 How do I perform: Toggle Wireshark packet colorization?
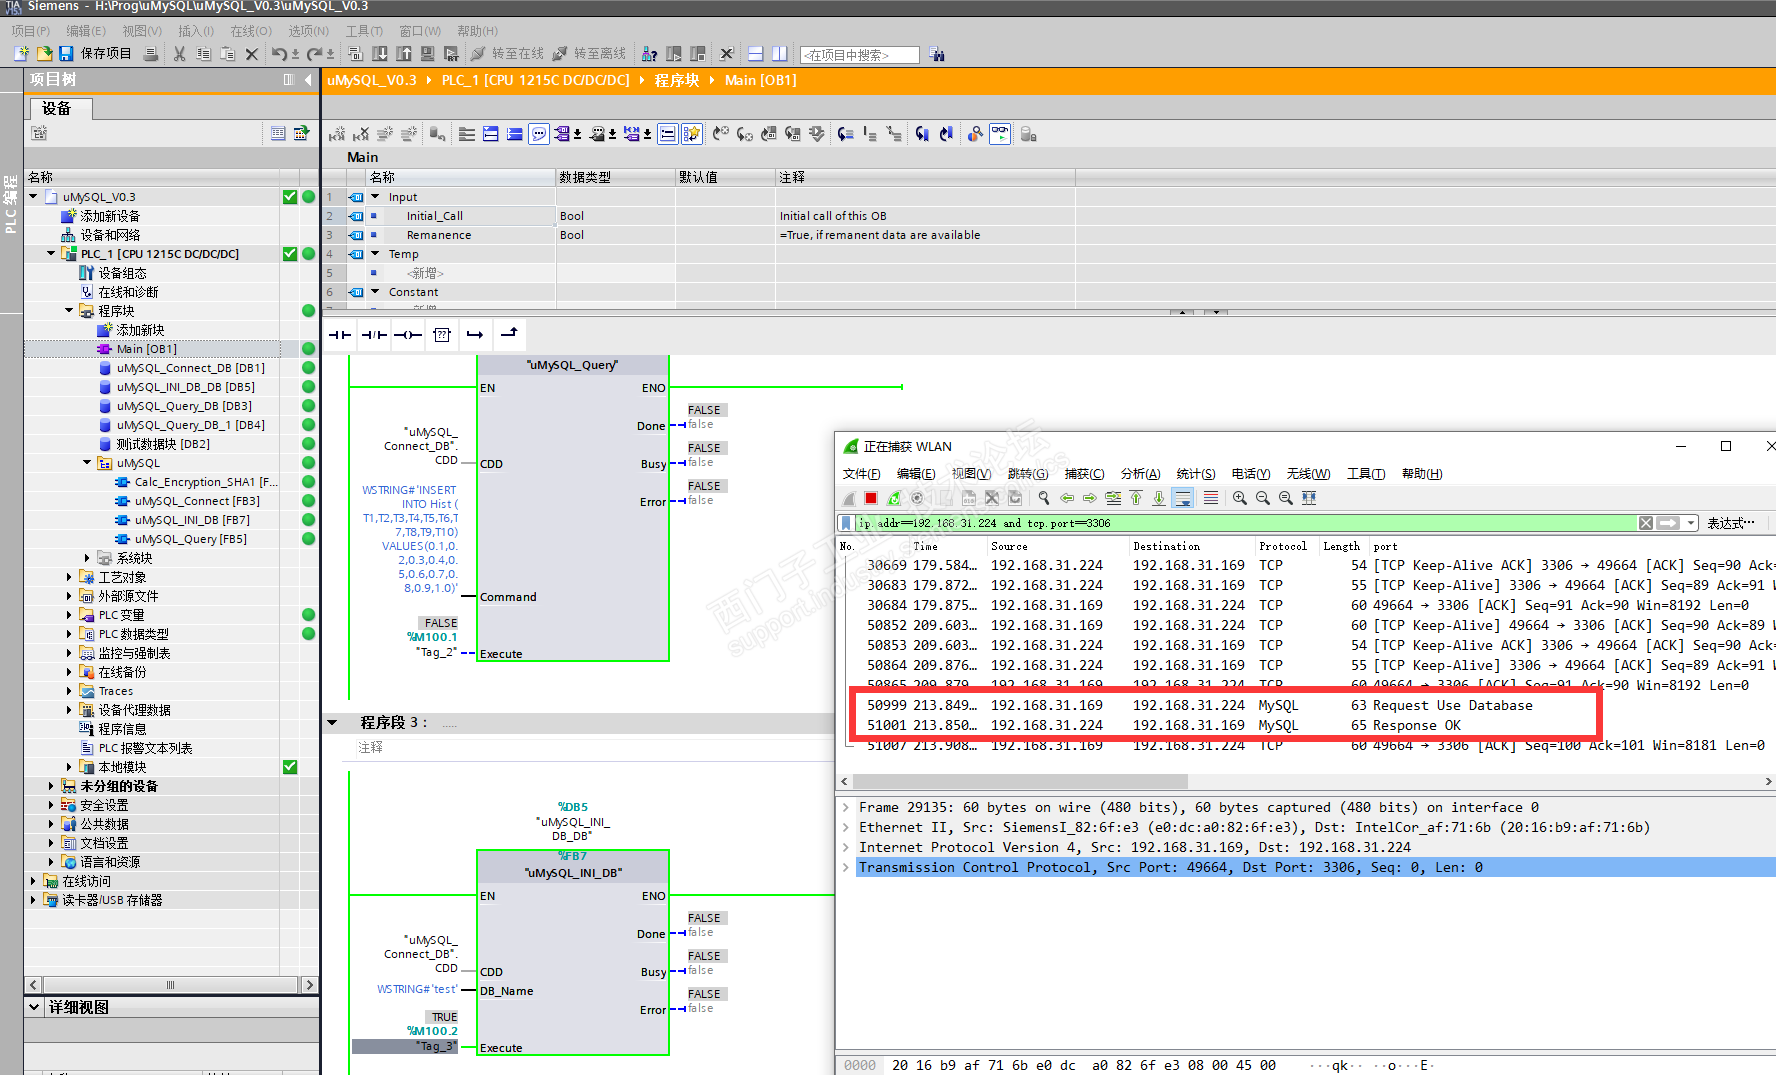(1211, 498)
